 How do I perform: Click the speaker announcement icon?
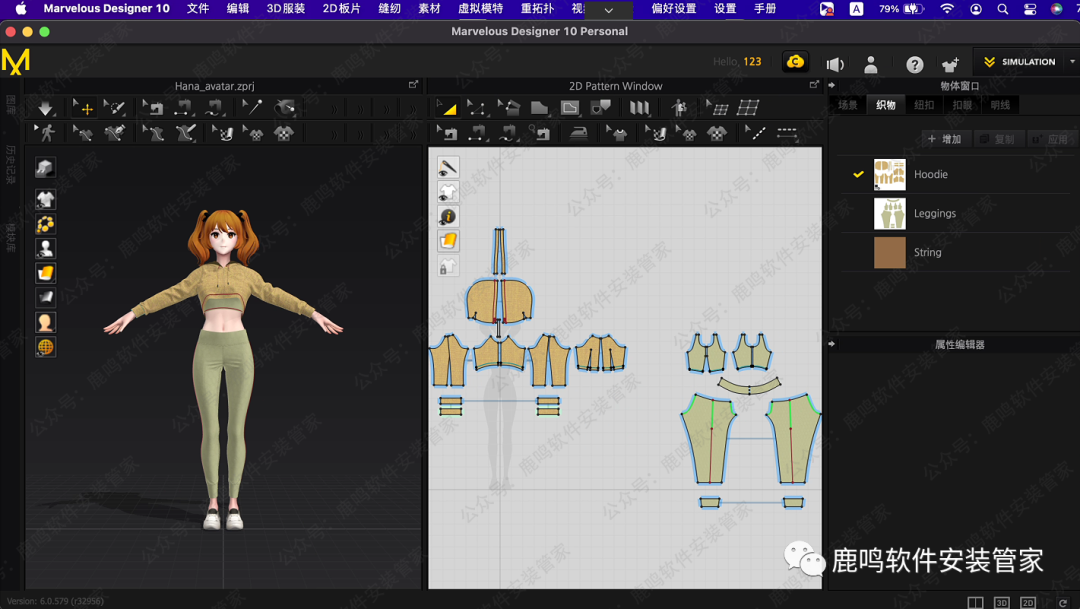point(835,64)
